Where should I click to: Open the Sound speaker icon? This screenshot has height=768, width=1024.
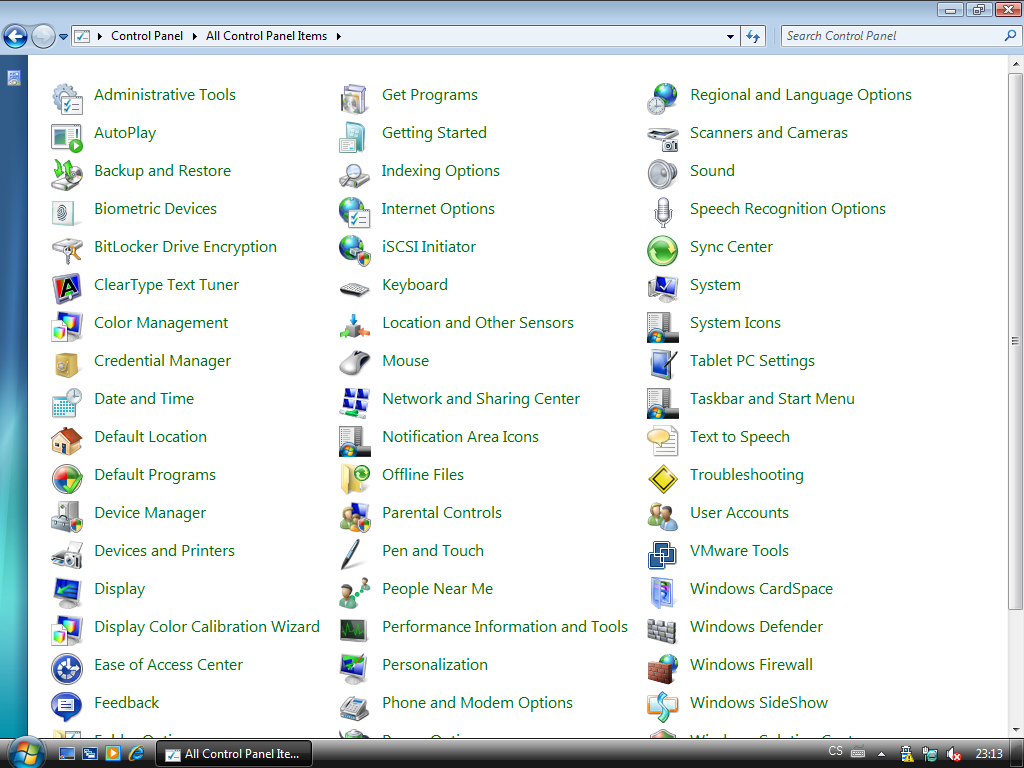(663, 174)
